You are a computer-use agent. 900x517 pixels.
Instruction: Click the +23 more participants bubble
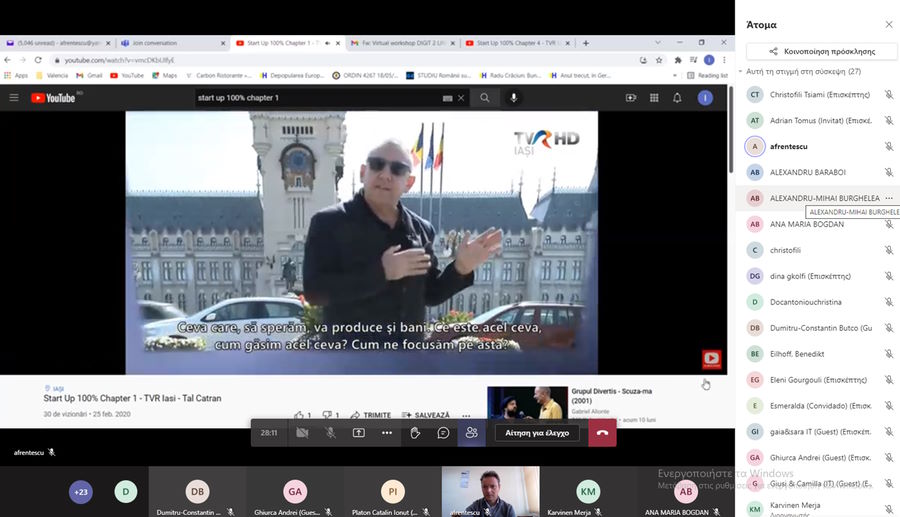(81, 491)
